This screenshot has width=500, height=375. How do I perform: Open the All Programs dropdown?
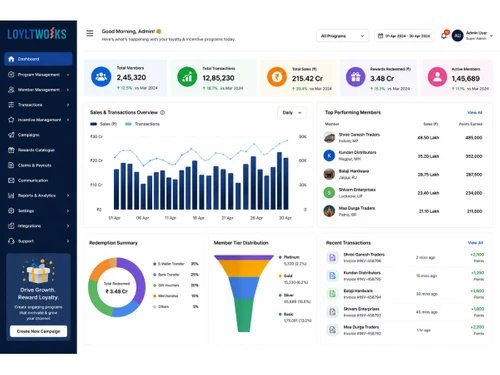click(342, 36)
